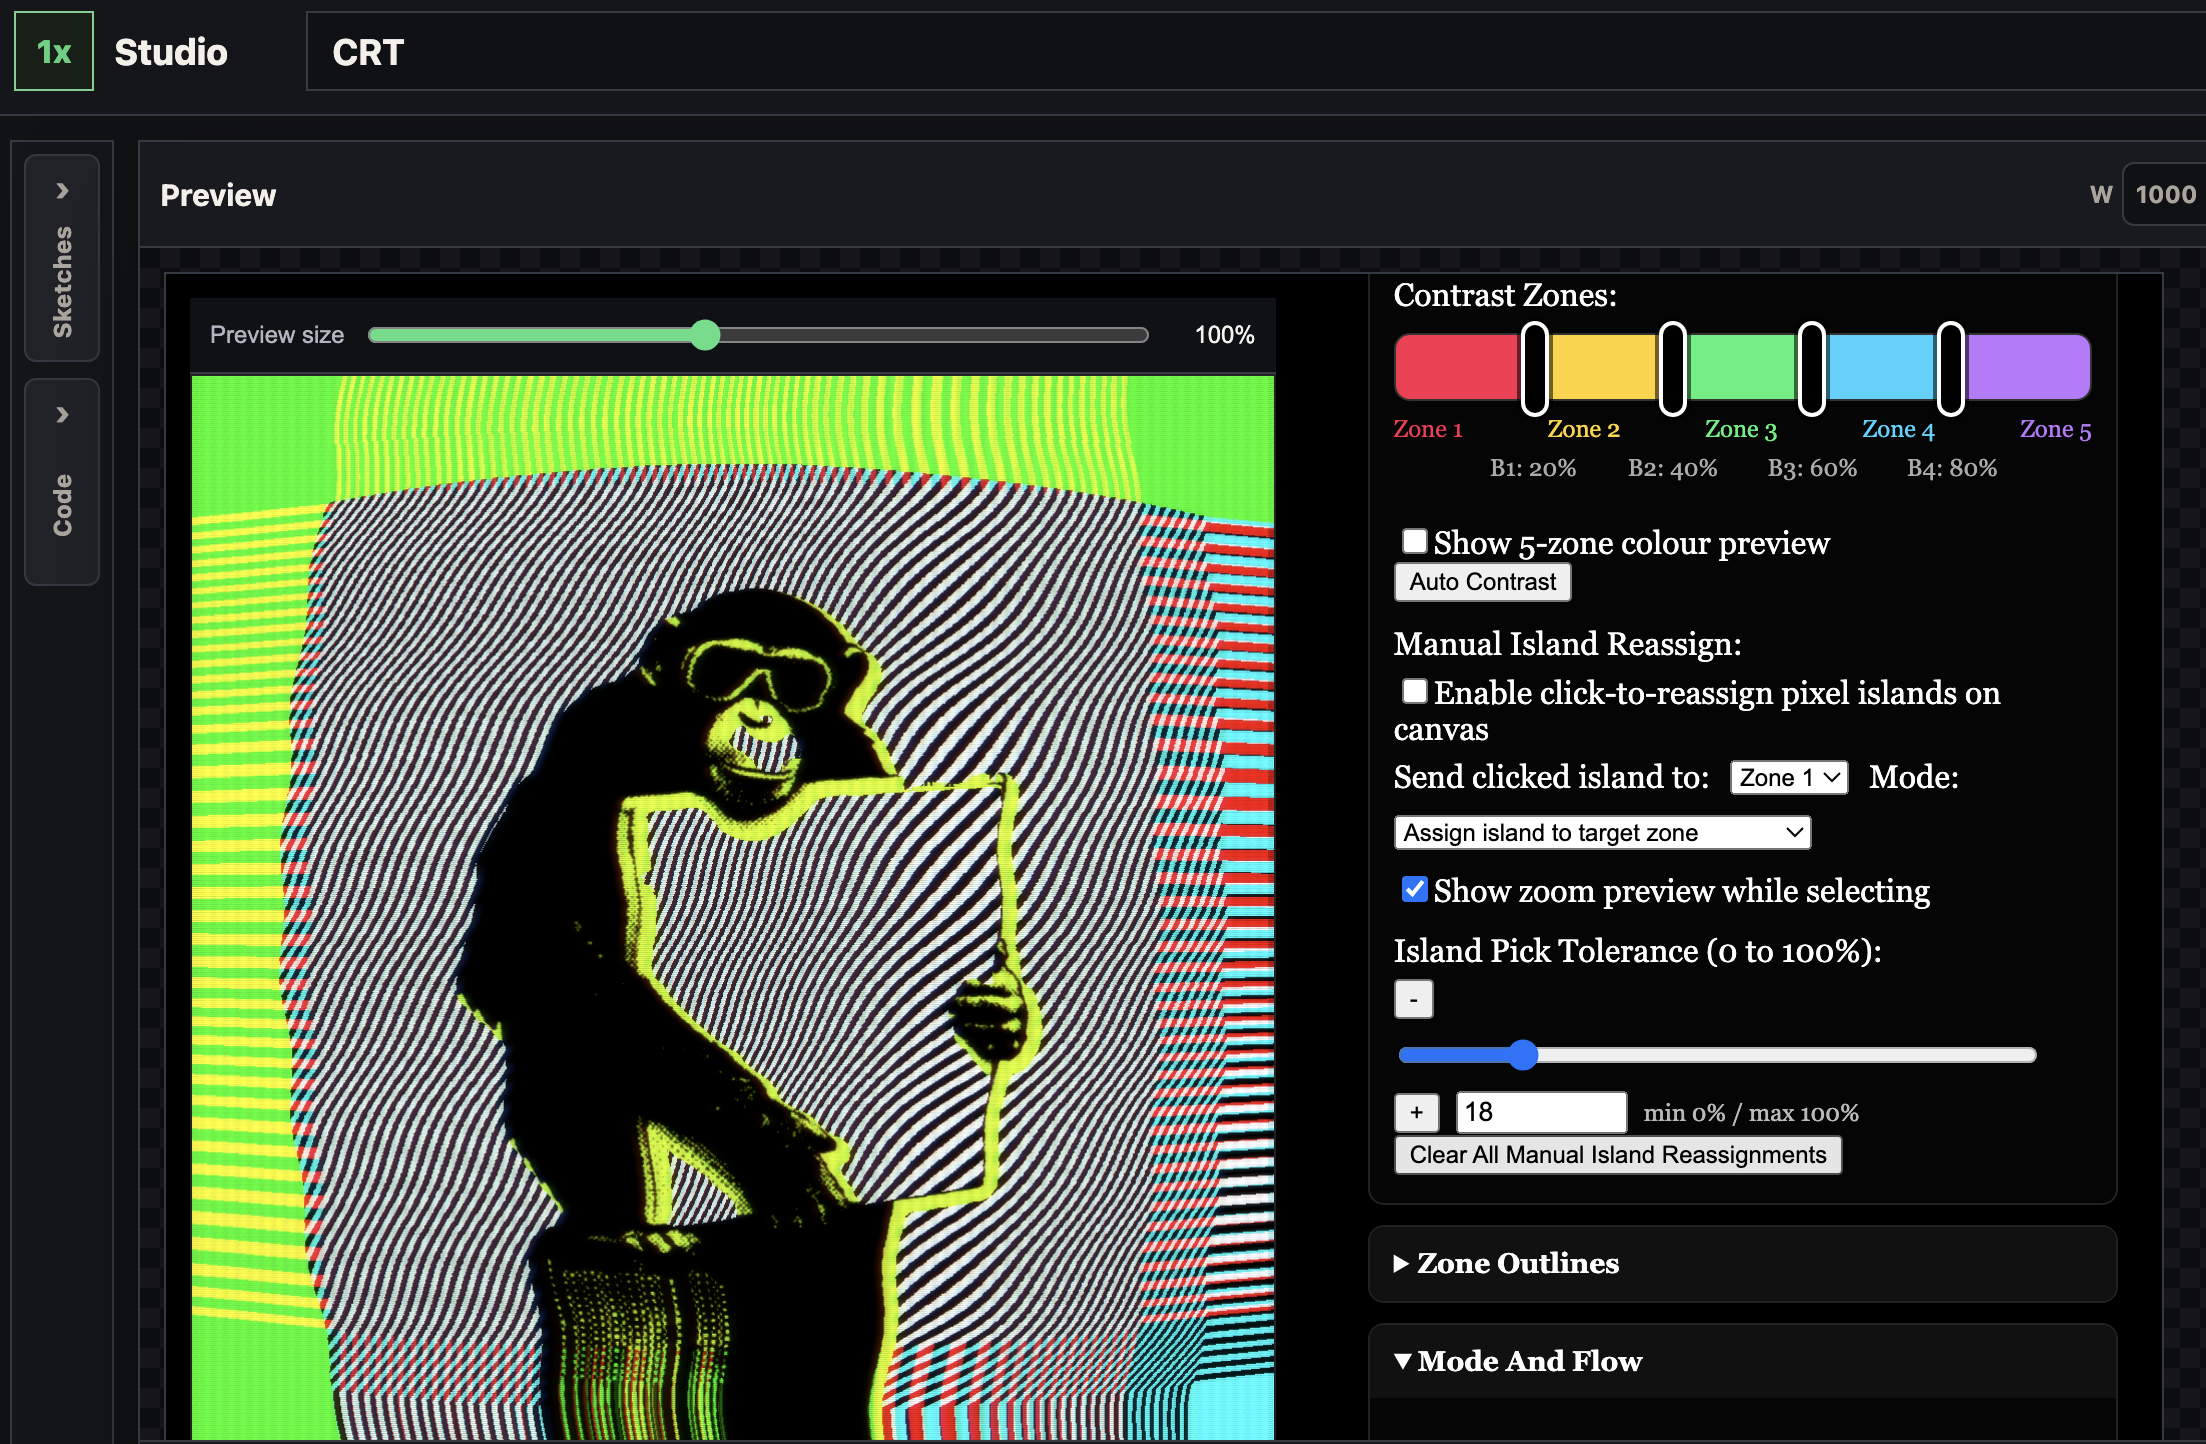Click the Zone 5 label text
Screen dimensions: 2206x1444
pos(2055,429)
